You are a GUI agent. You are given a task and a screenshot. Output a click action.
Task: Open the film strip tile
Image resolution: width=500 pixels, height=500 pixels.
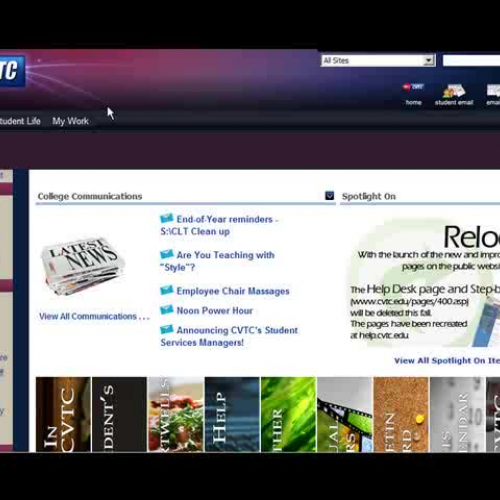(x=345, y=414)
